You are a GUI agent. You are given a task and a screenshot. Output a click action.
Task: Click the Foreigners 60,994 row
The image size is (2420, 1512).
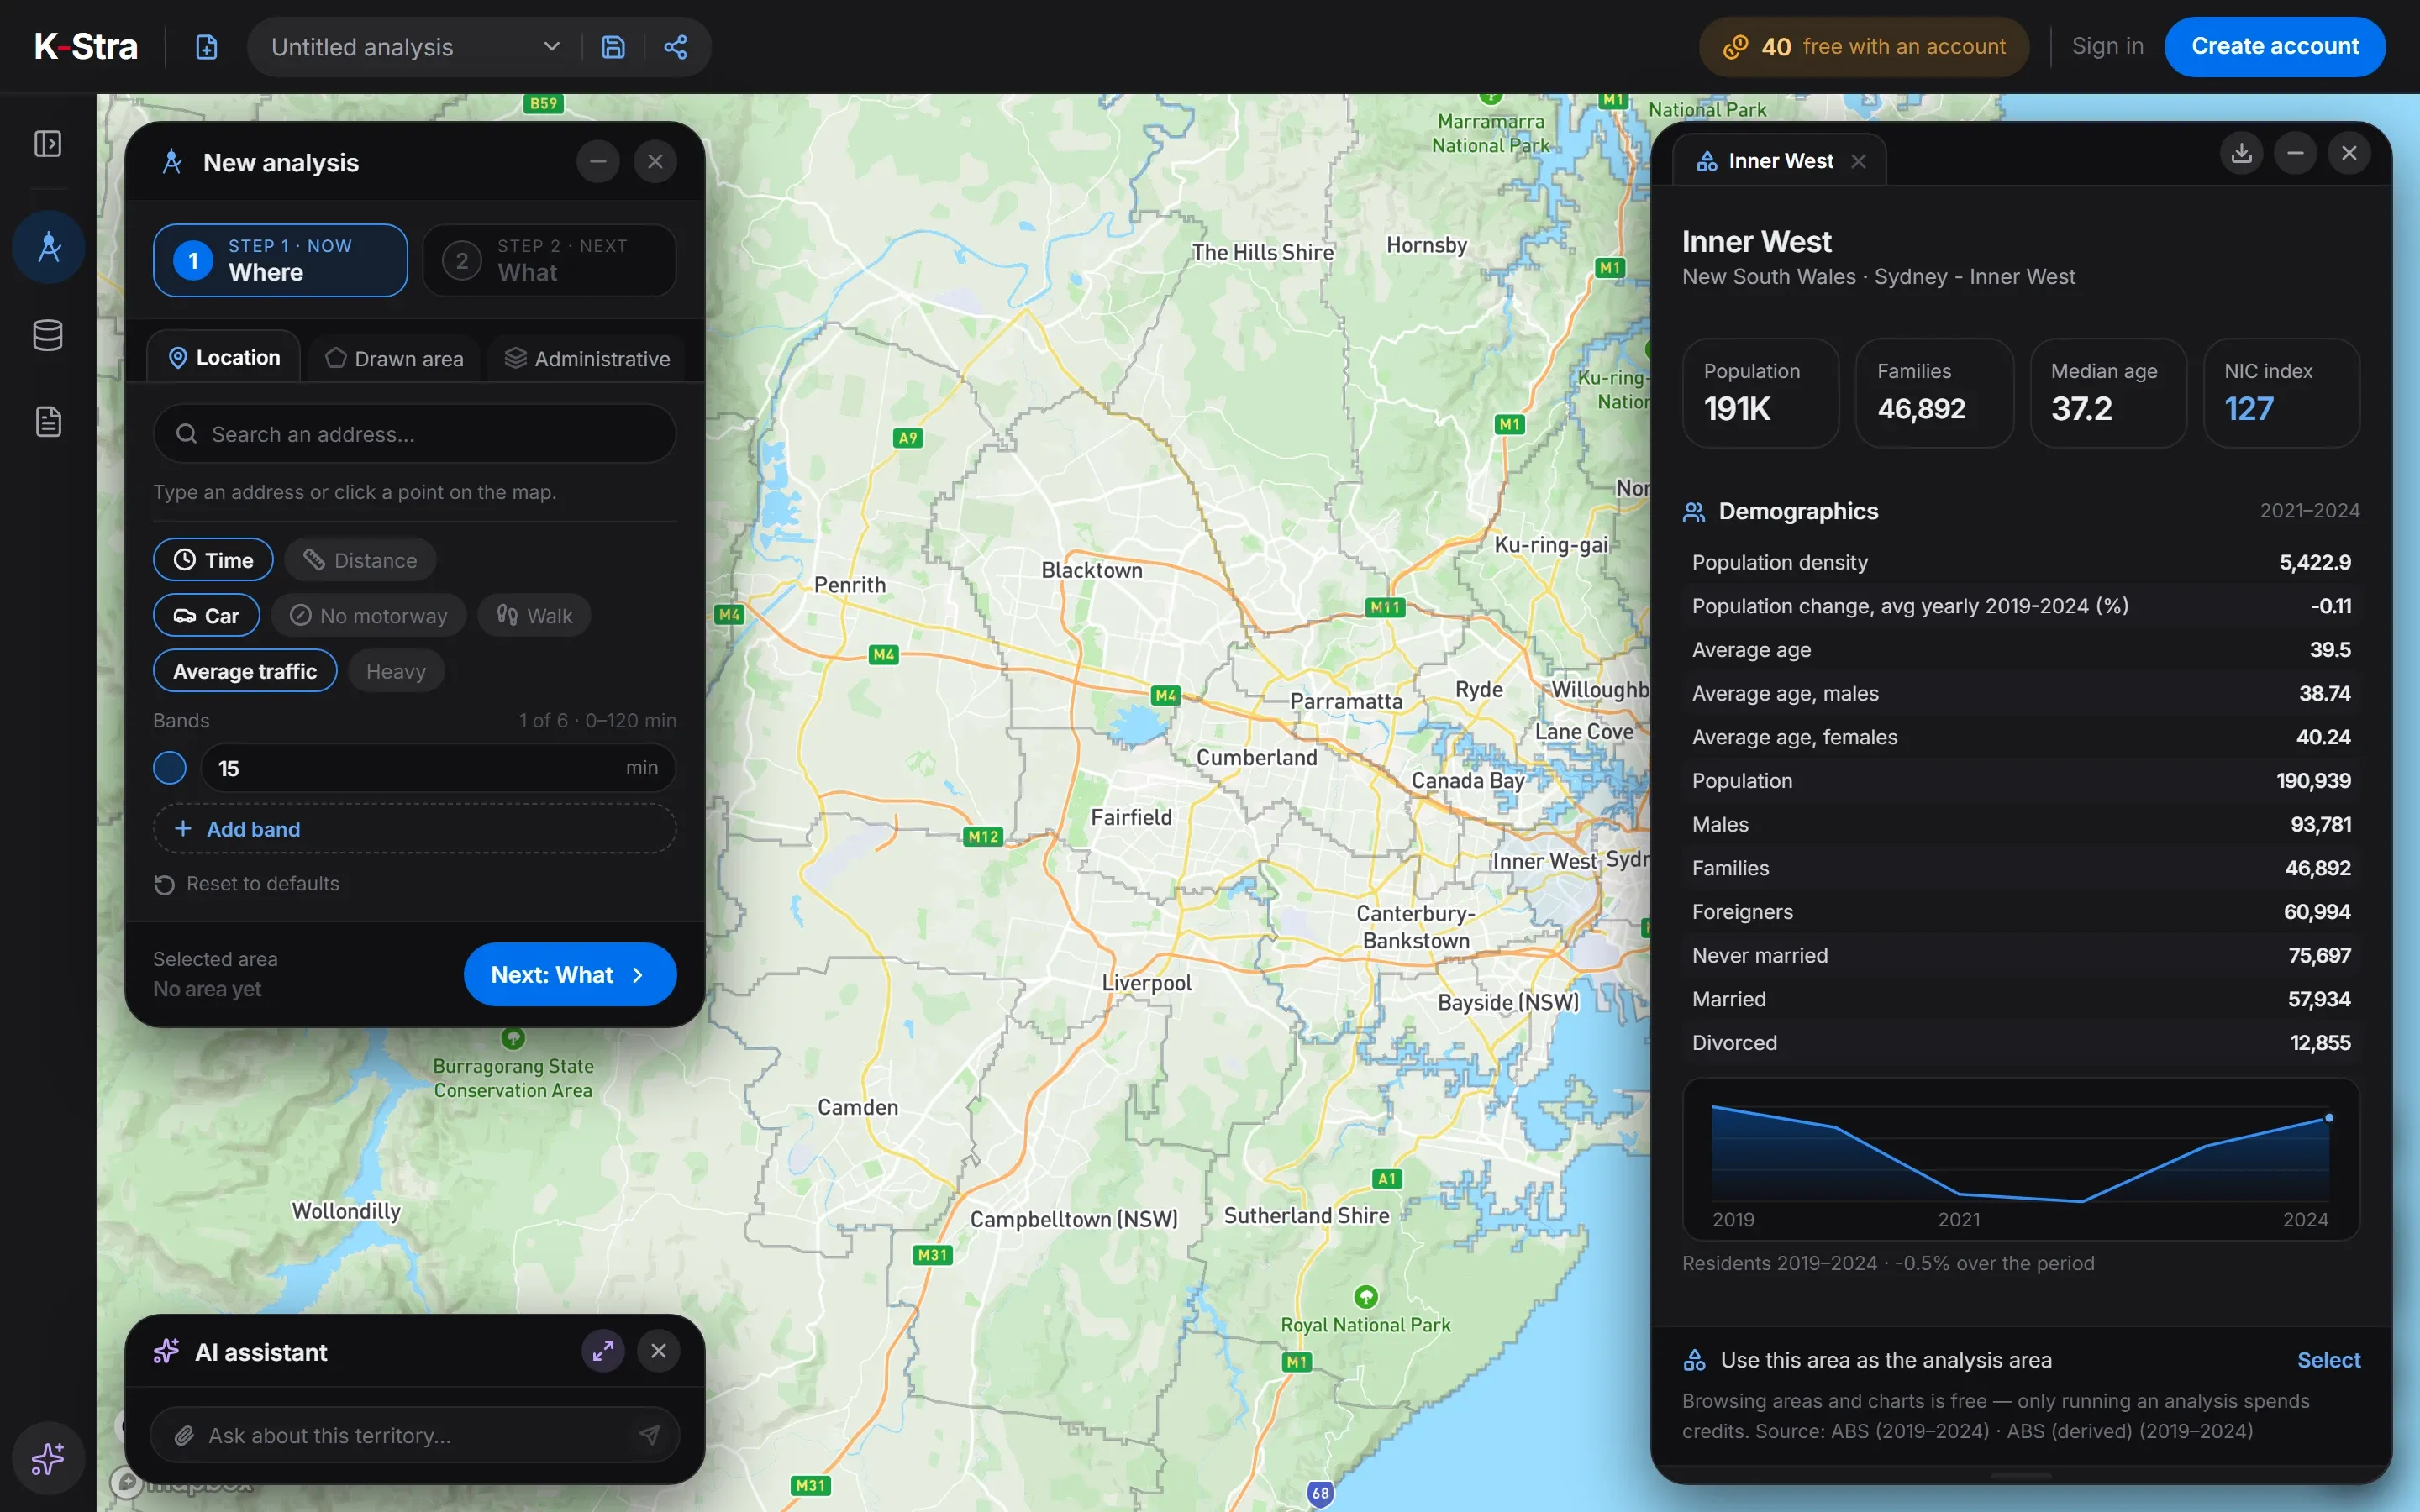coord(2021,912)
